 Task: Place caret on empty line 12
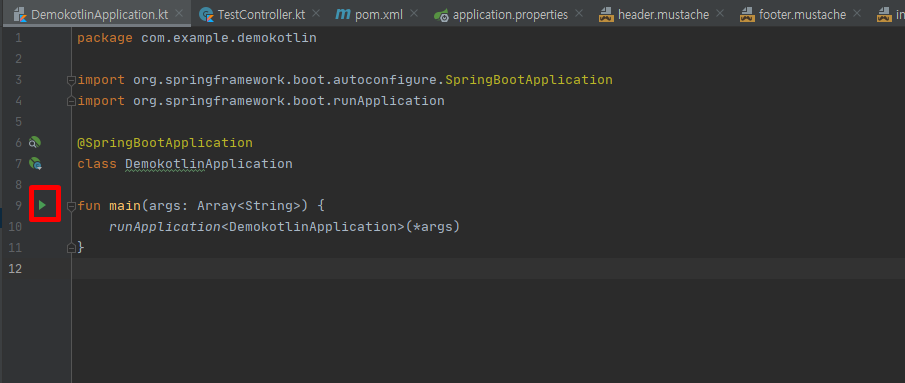coord(488,268)
